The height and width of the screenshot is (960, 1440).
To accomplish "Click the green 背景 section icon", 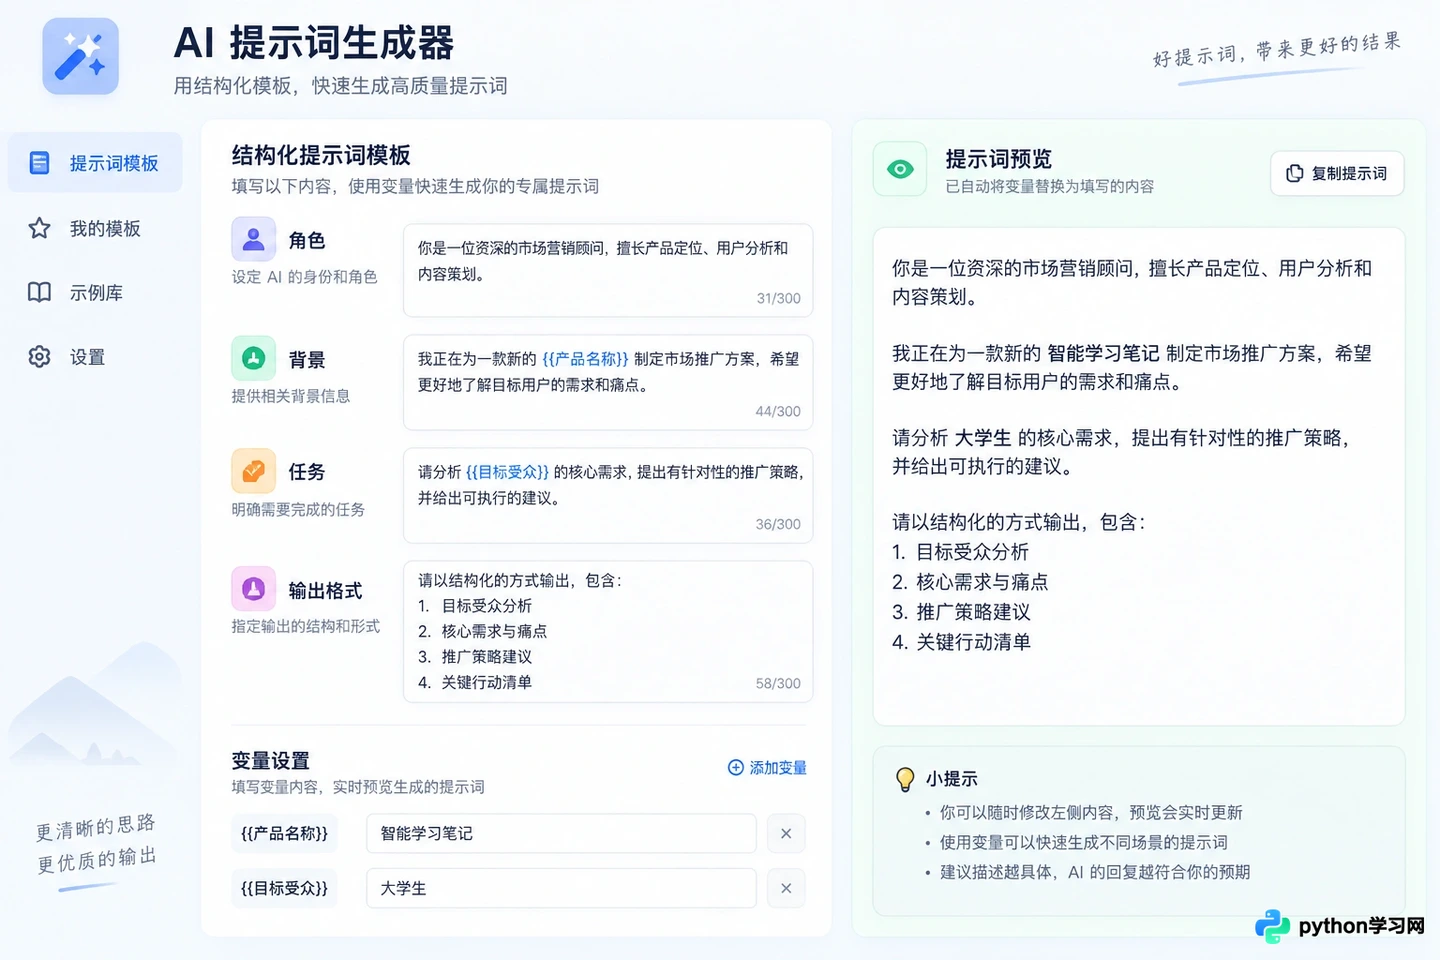I will click(x=254, y=358).
